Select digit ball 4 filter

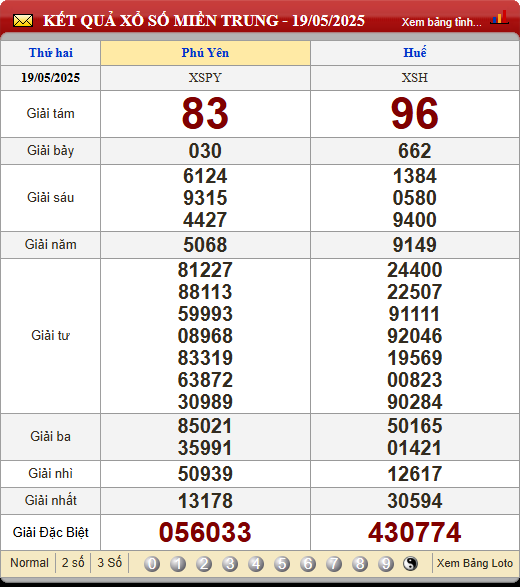(256, 564)
